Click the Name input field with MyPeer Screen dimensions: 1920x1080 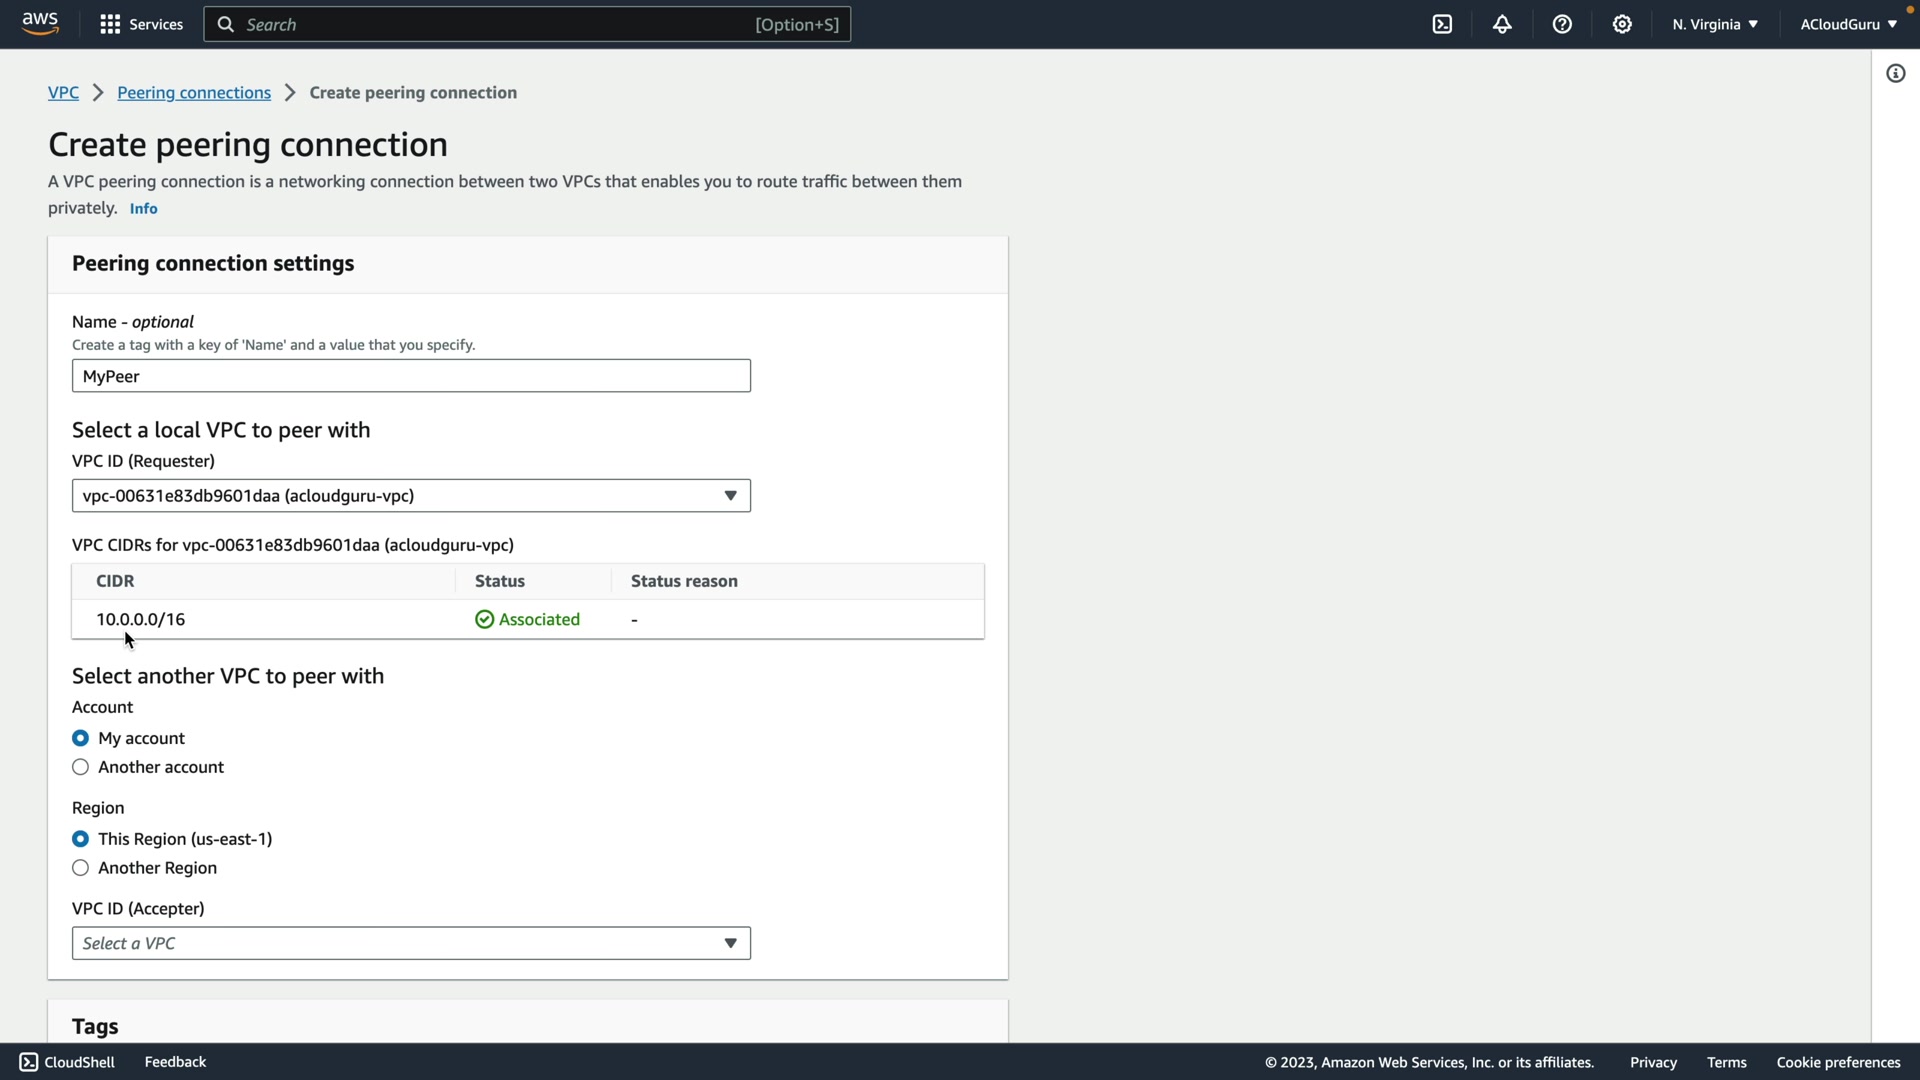coord(411,376)
